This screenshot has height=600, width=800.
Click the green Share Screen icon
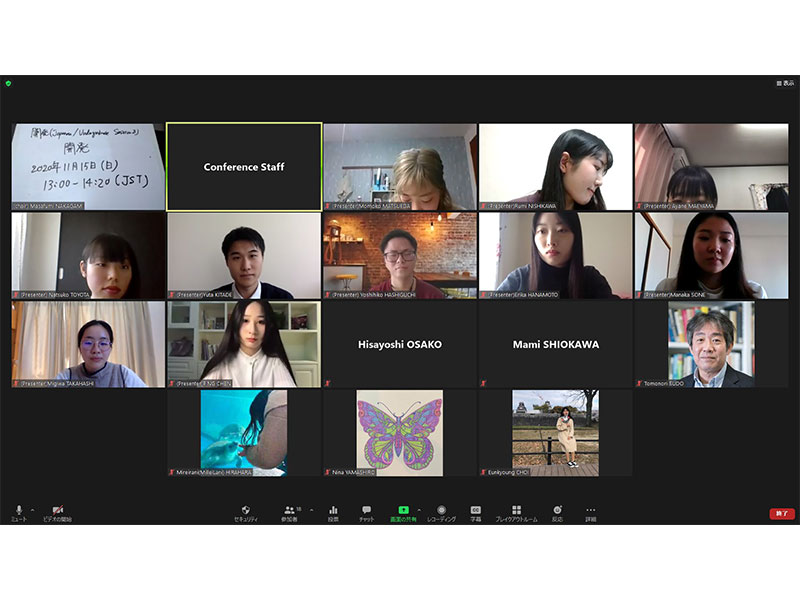403,512
